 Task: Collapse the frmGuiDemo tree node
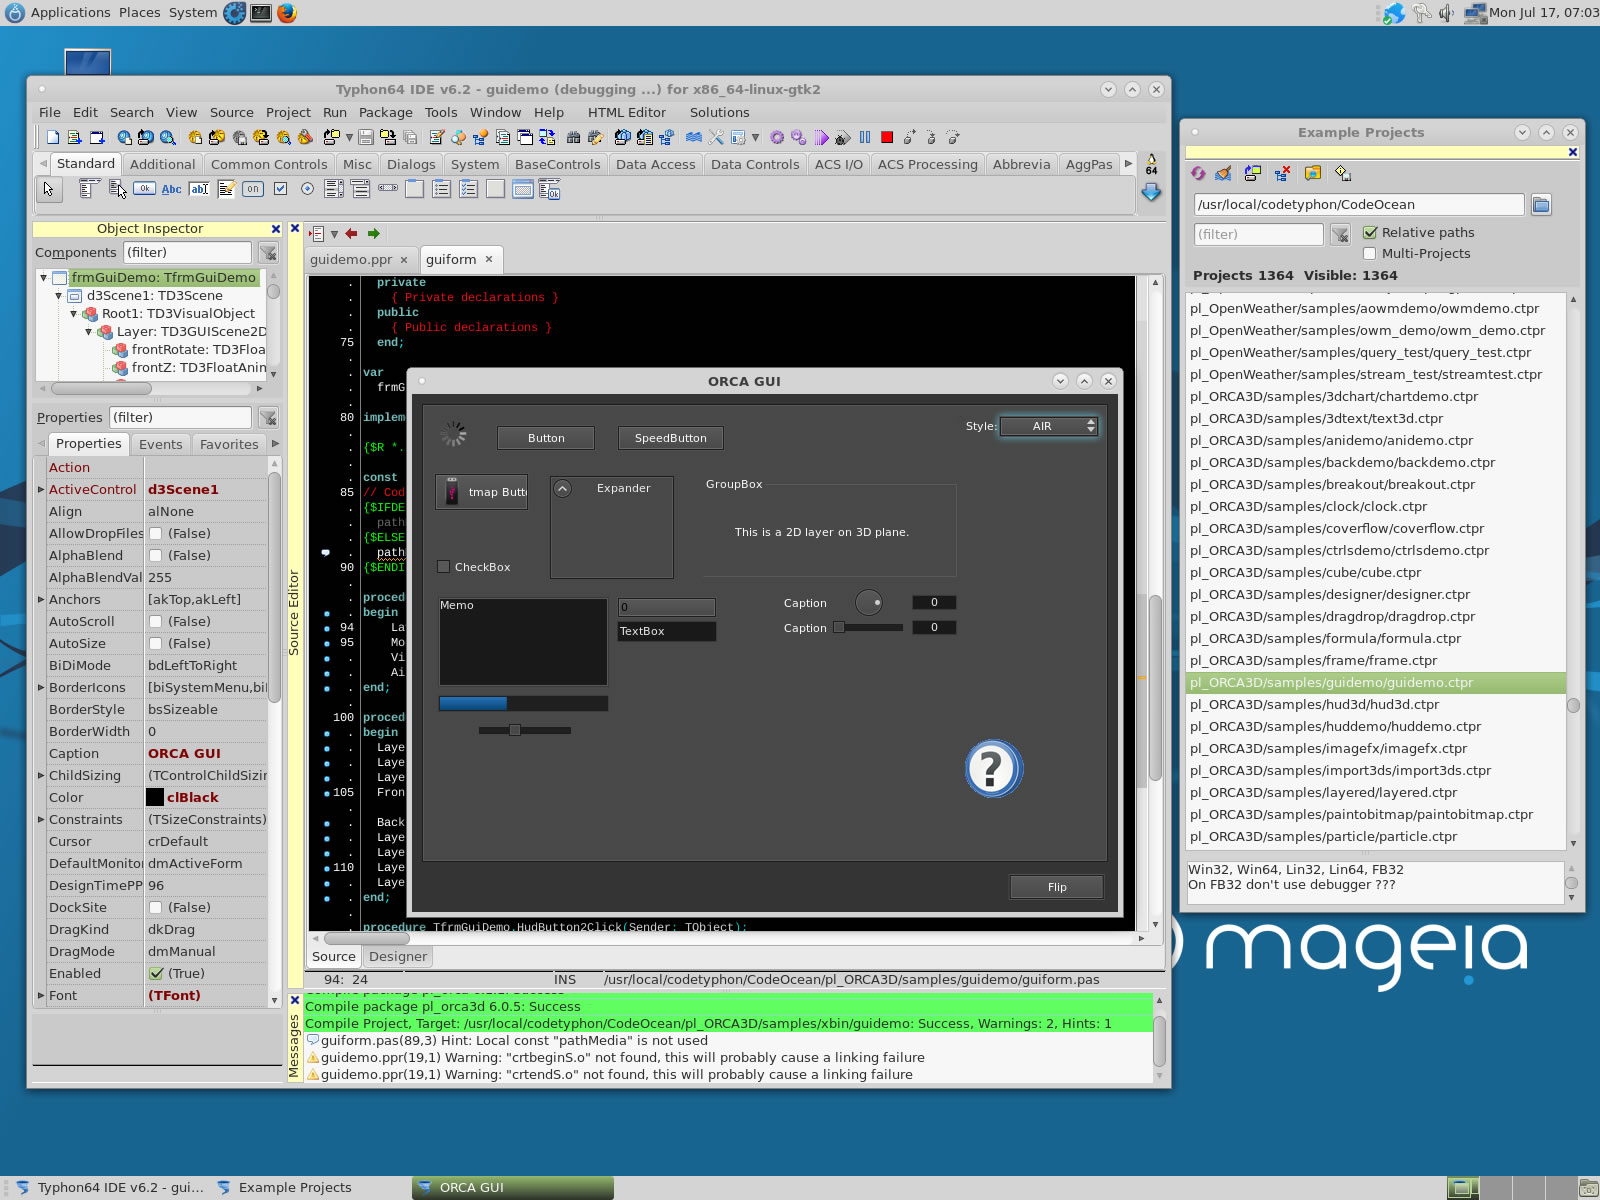[44, 278]
